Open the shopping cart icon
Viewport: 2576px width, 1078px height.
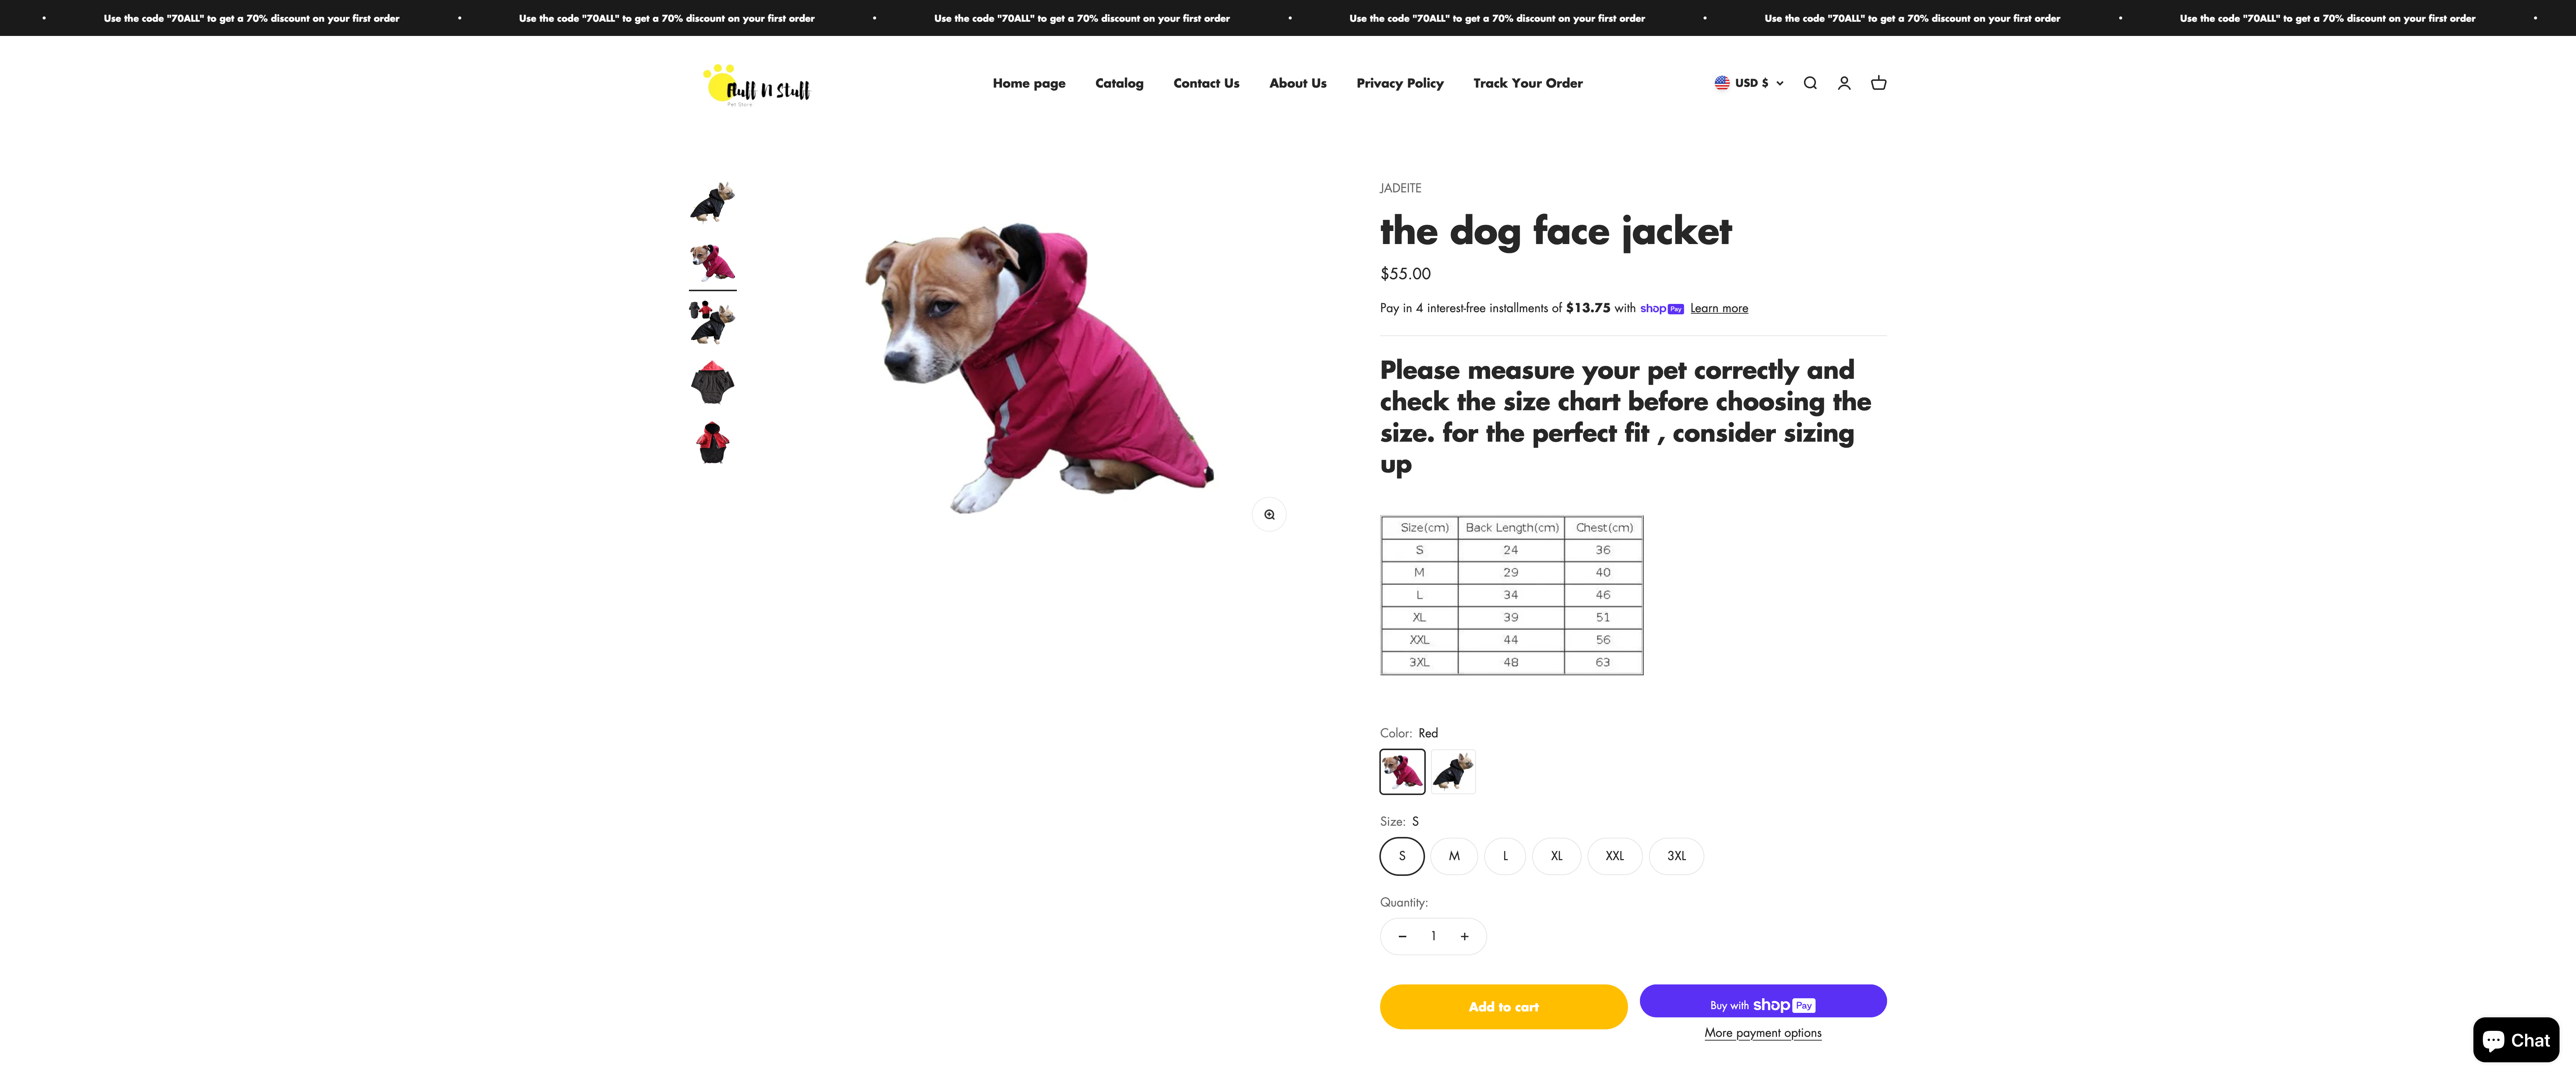click(1879, 83)
